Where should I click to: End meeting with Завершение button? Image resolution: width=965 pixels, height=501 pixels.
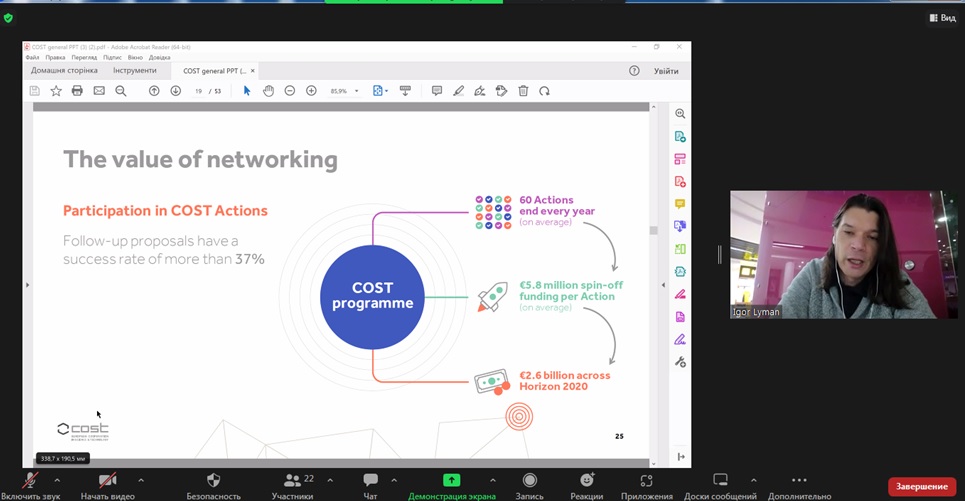[922, 486]
